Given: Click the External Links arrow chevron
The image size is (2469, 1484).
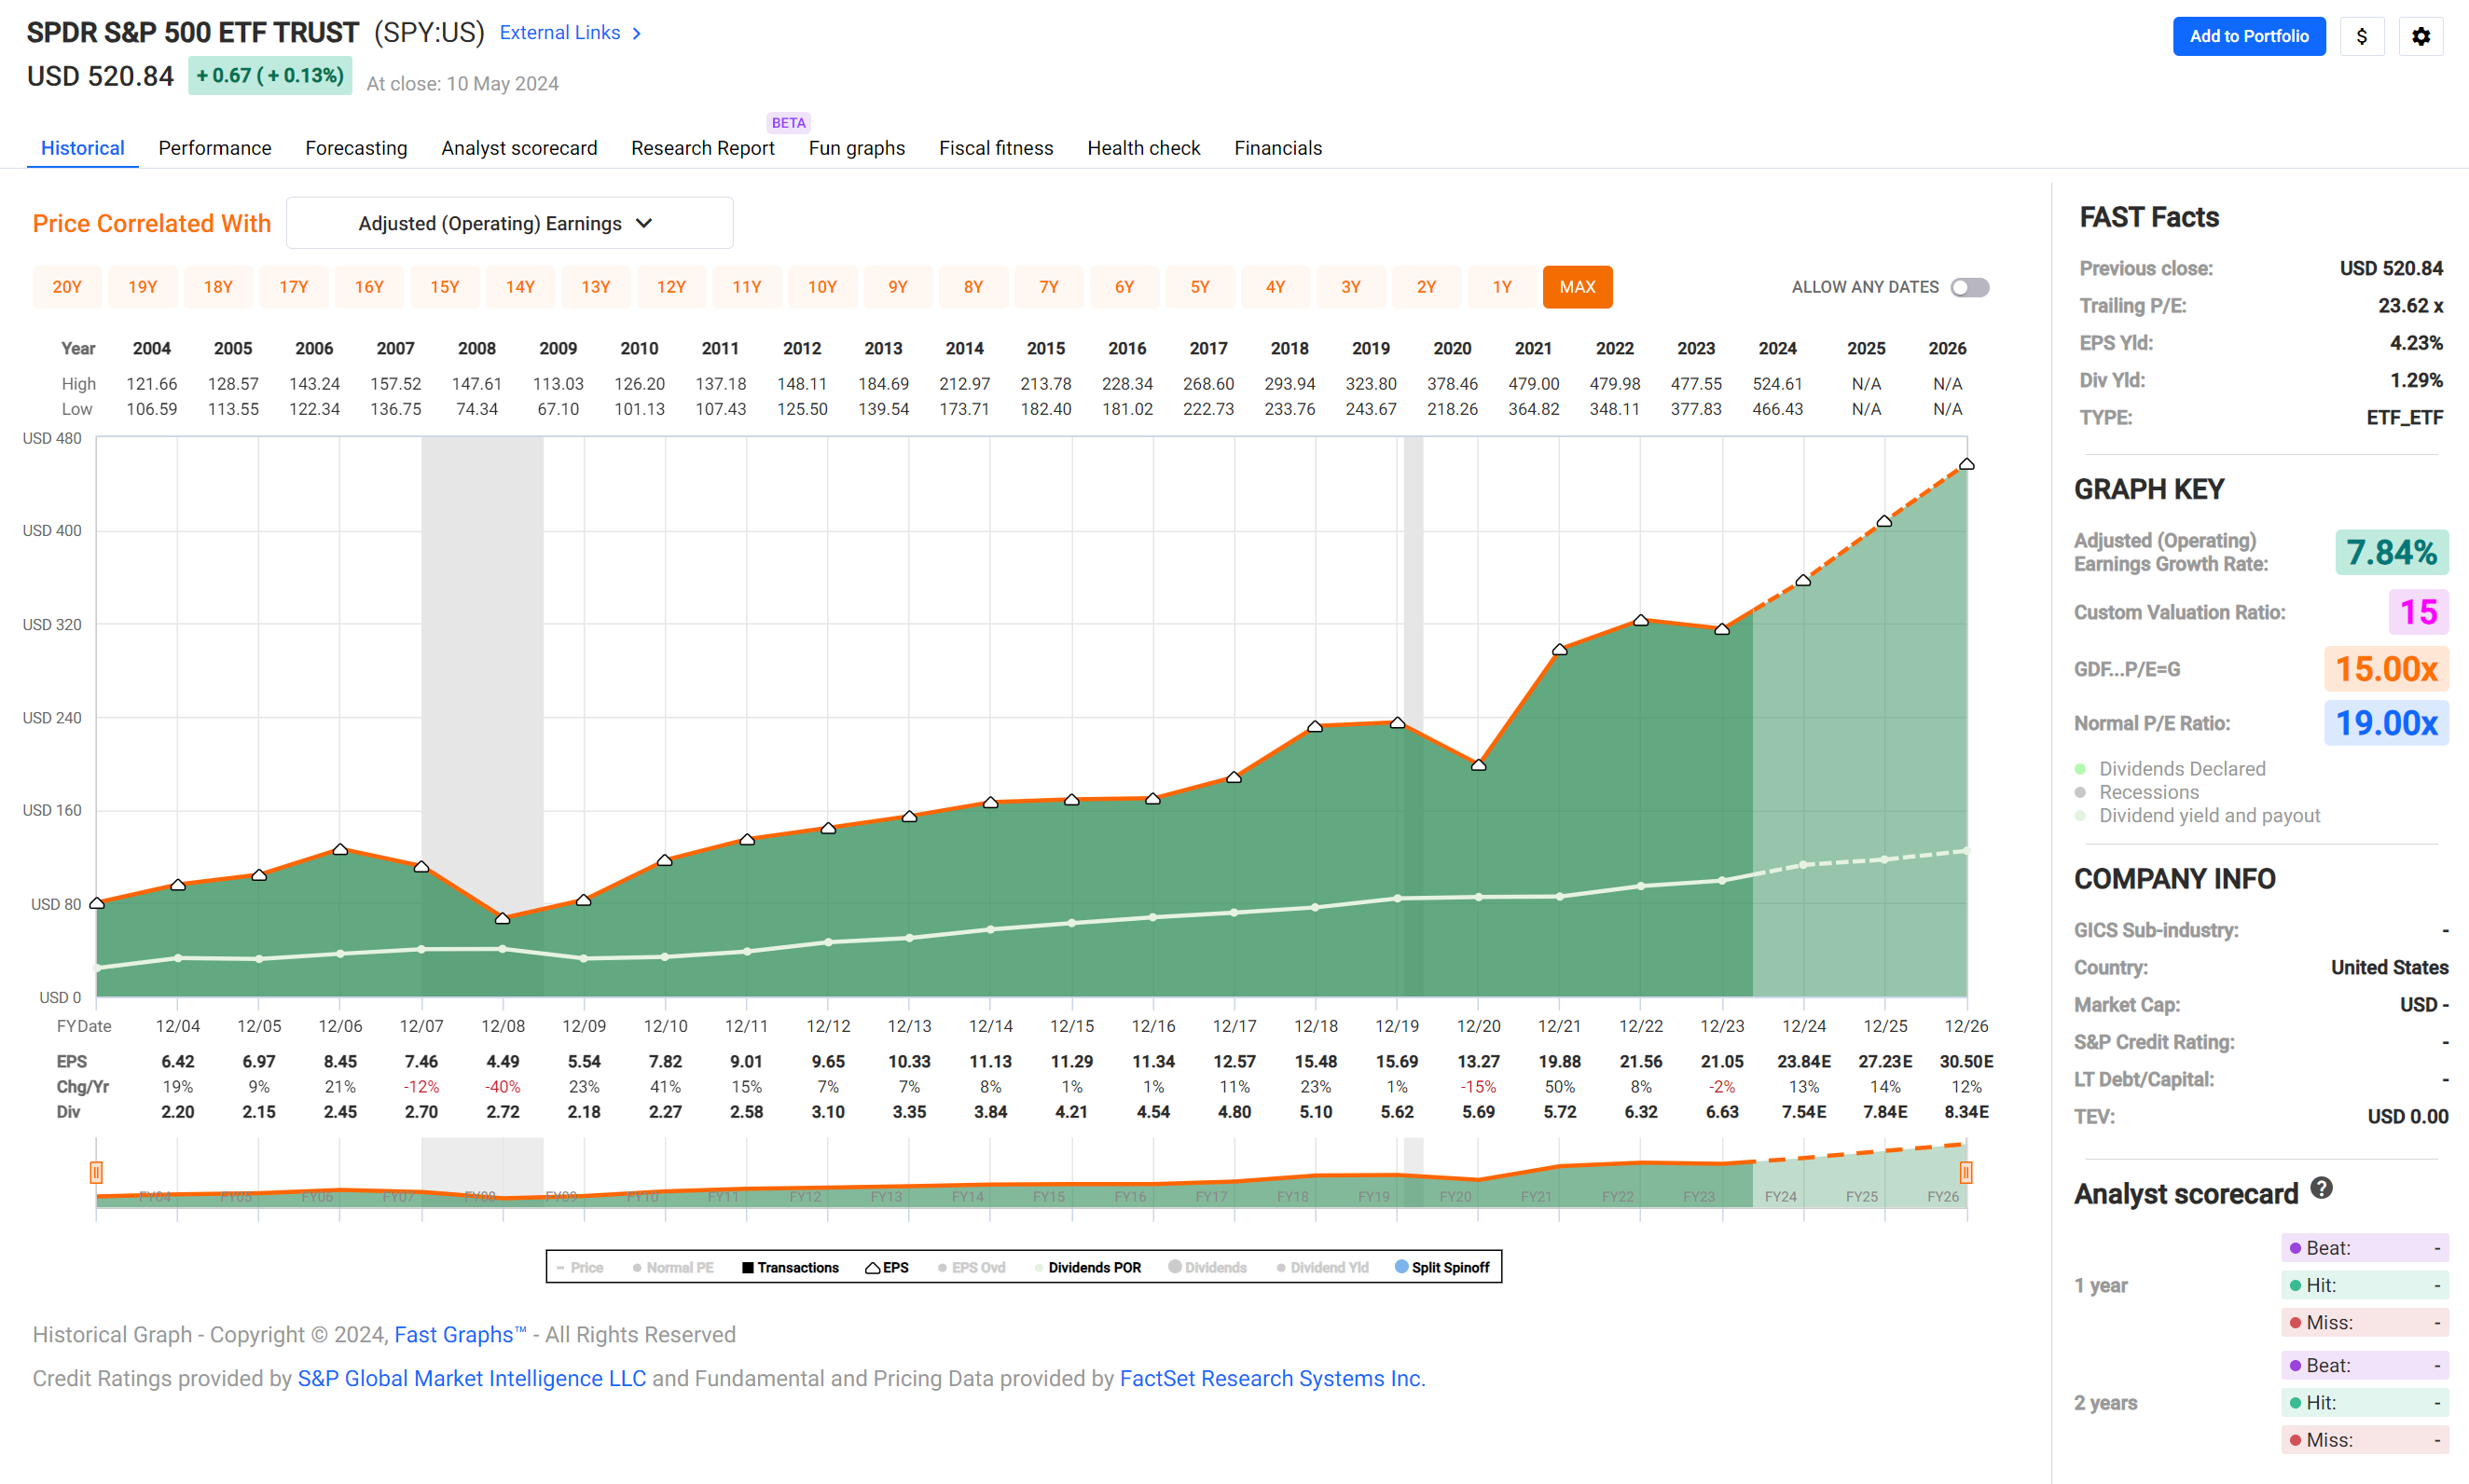Looking at the screenshot, I should pyautogui.click(x=636, y=33).
